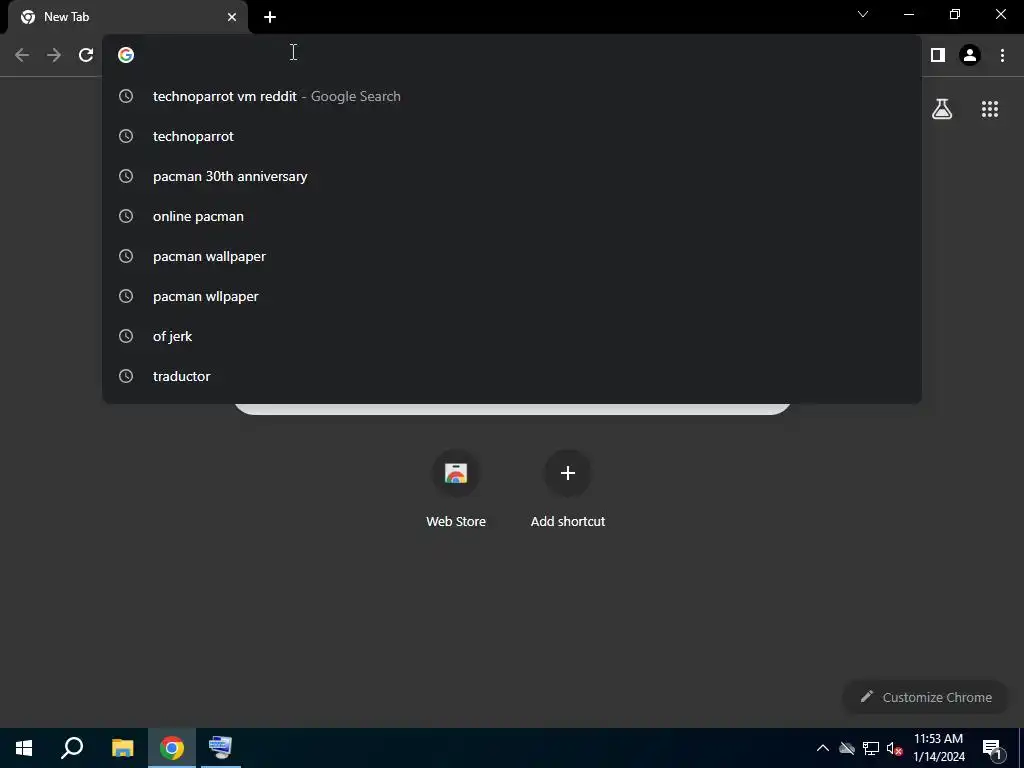Choose suggestion pacman 30th anniversary
Screen dimensions: 1024x768
point(512,176)
